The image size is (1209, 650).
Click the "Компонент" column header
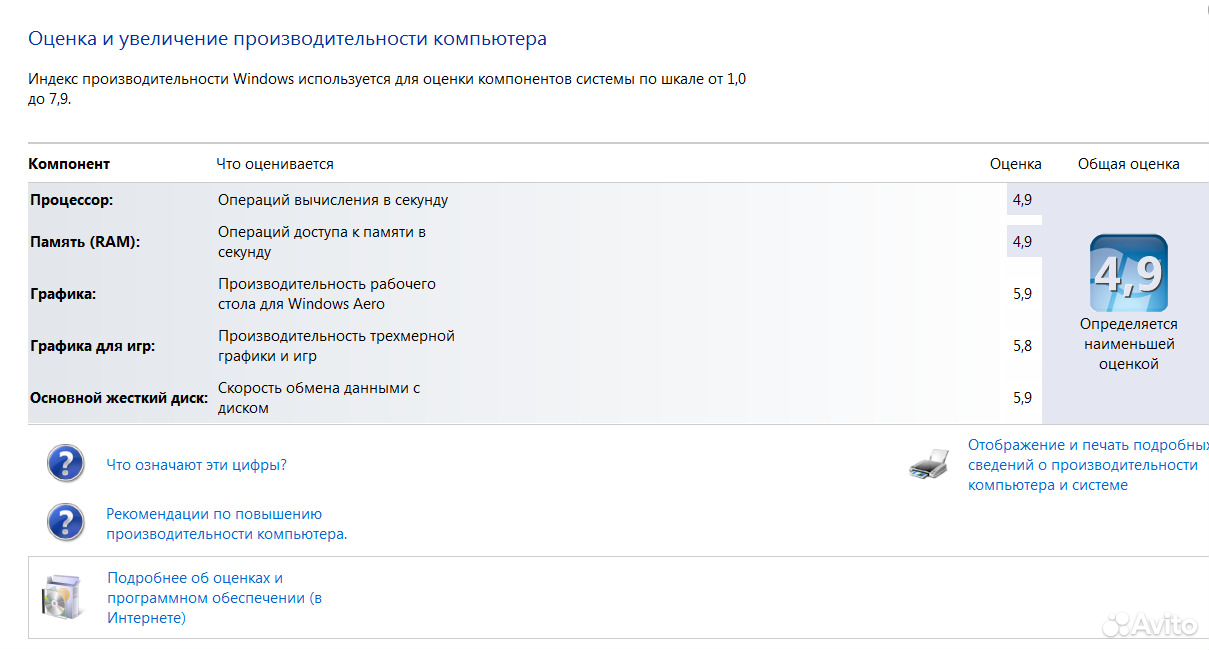coord(69,164)
